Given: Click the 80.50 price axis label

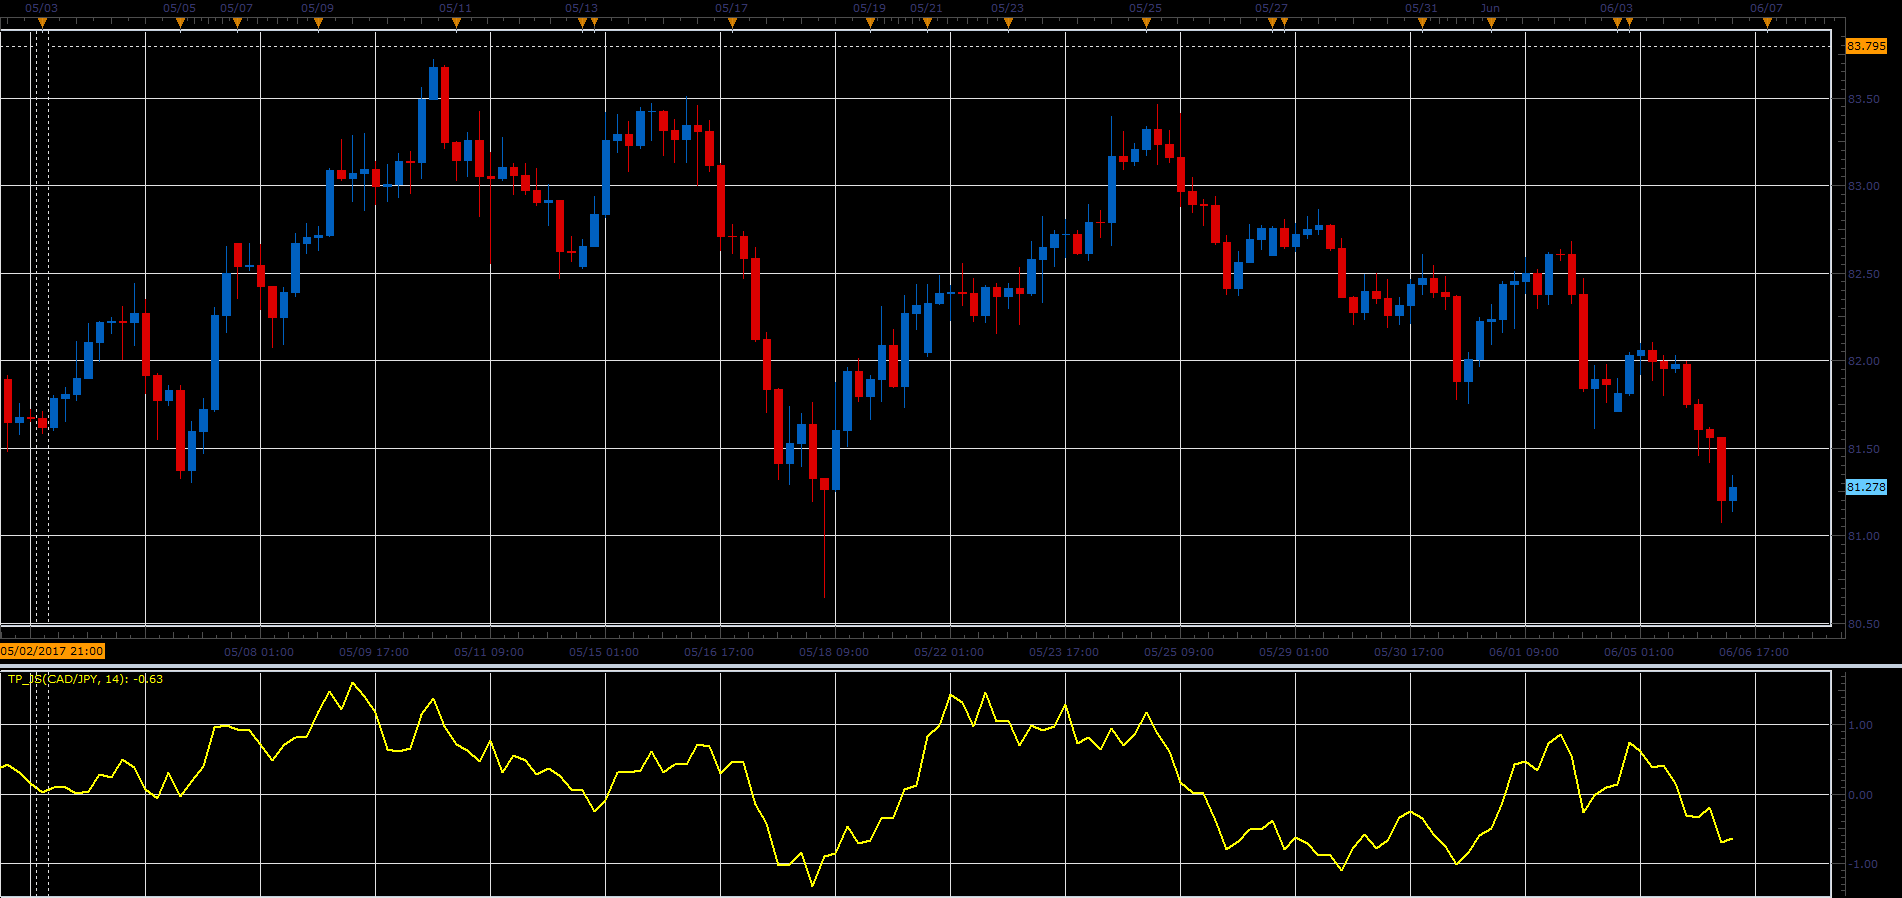Looking at the screenshot, I should click(1864, 624).
